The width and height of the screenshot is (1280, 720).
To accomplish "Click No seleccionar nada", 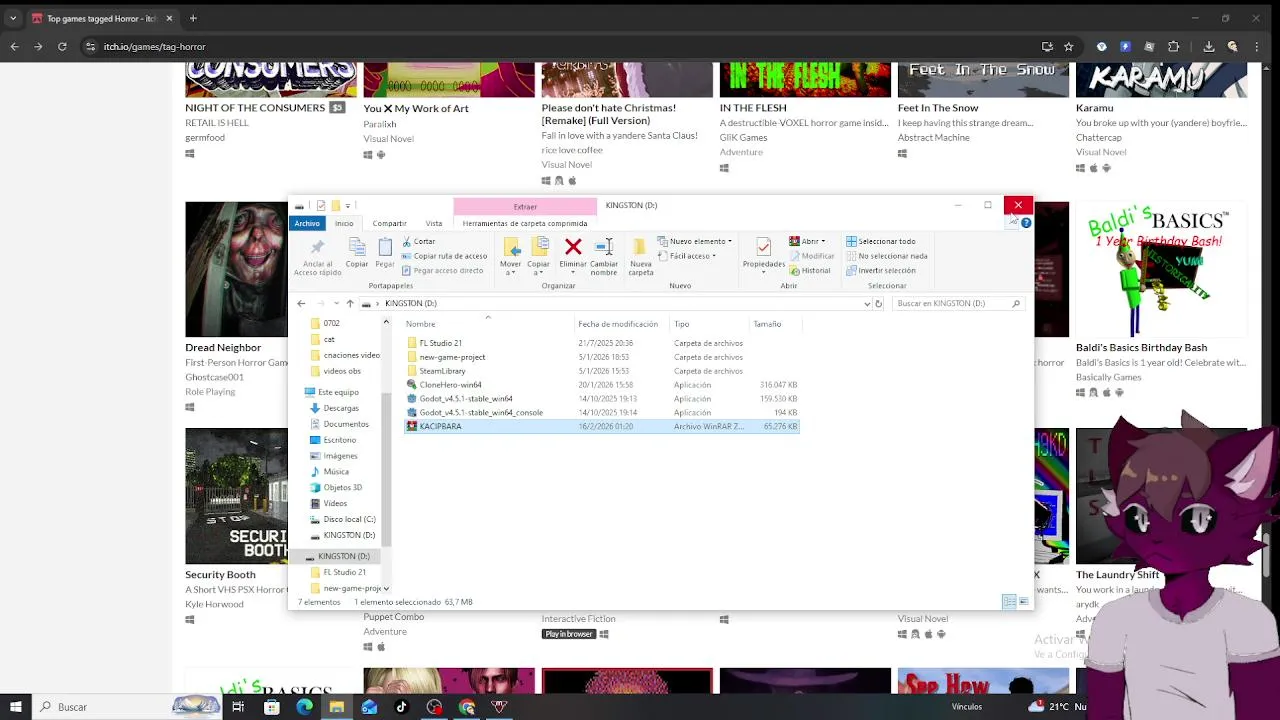I will pos(886,256).
